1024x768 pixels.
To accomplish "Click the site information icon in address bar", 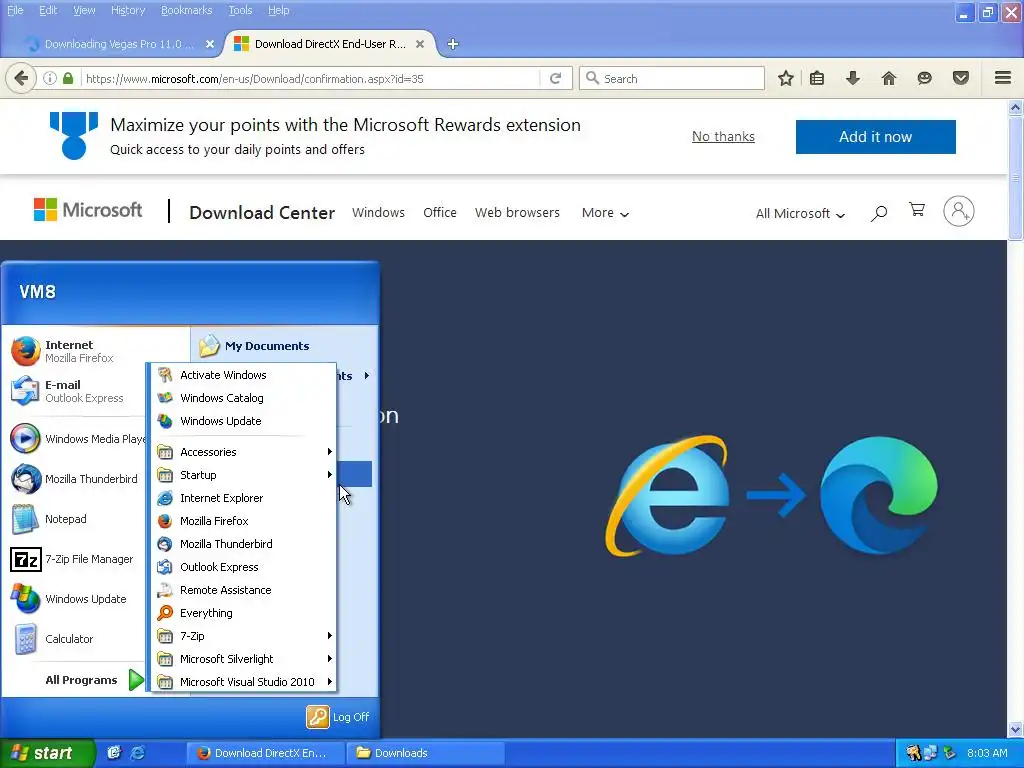I will coord(50,78).
